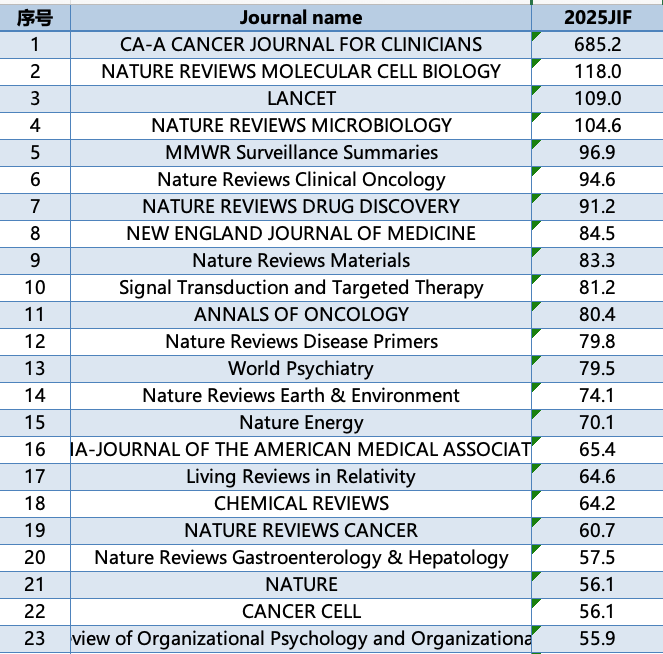Click serial number 18 cell
Screen dimensions: 663x654
pos(35,503)
